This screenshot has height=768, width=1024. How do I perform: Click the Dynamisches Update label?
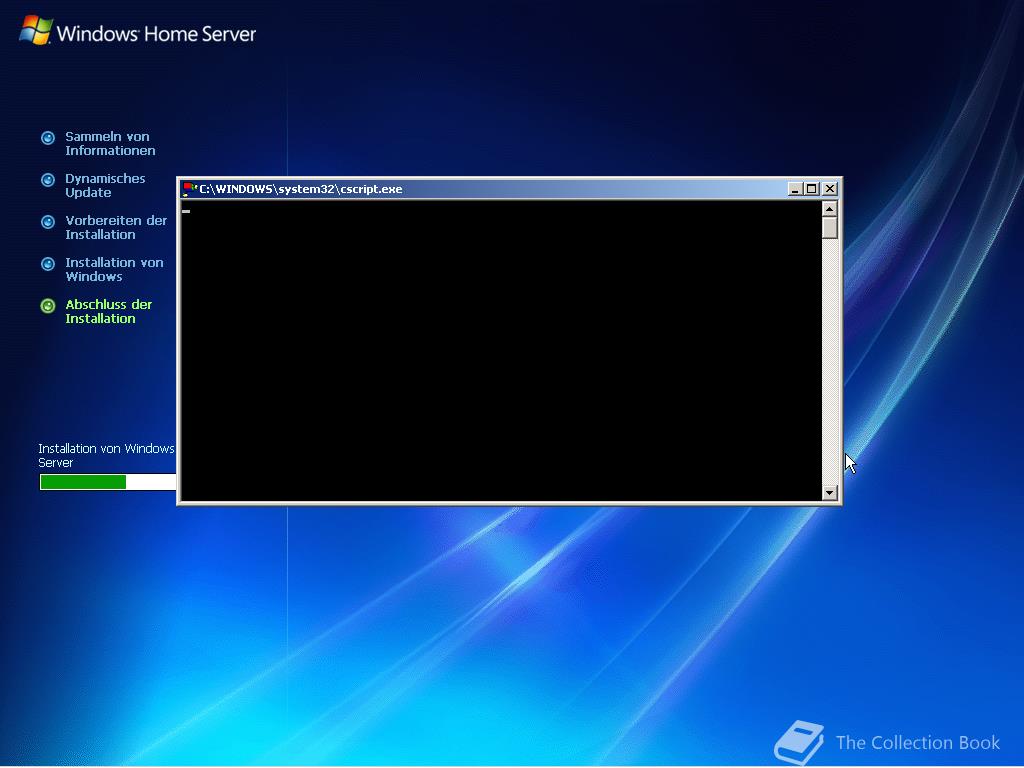click(105, 185)
